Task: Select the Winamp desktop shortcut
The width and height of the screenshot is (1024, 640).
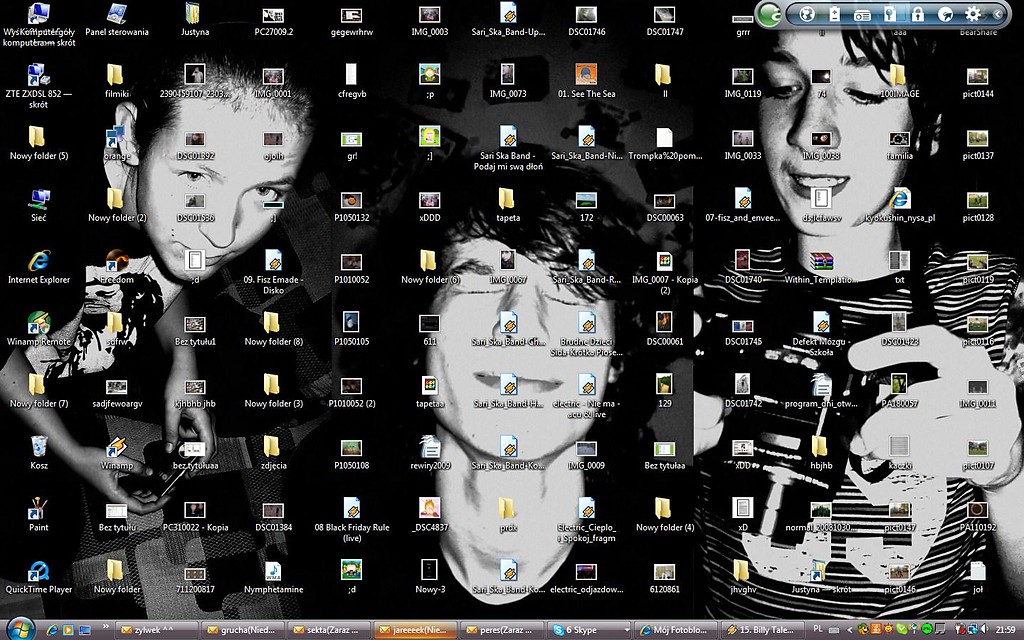Action: (x=117, y=453)
